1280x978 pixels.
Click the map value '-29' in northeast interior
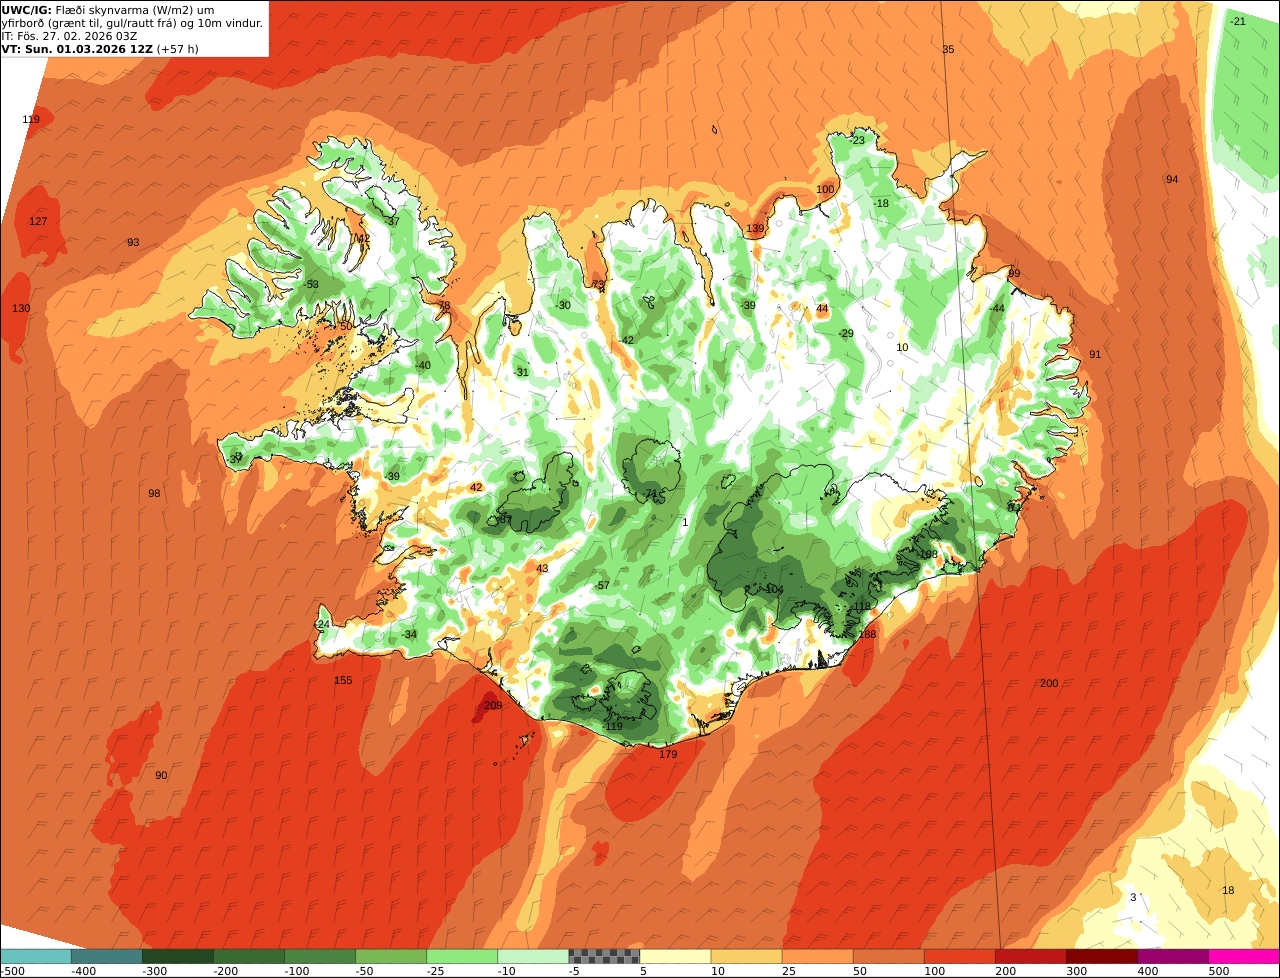(846, 334)
